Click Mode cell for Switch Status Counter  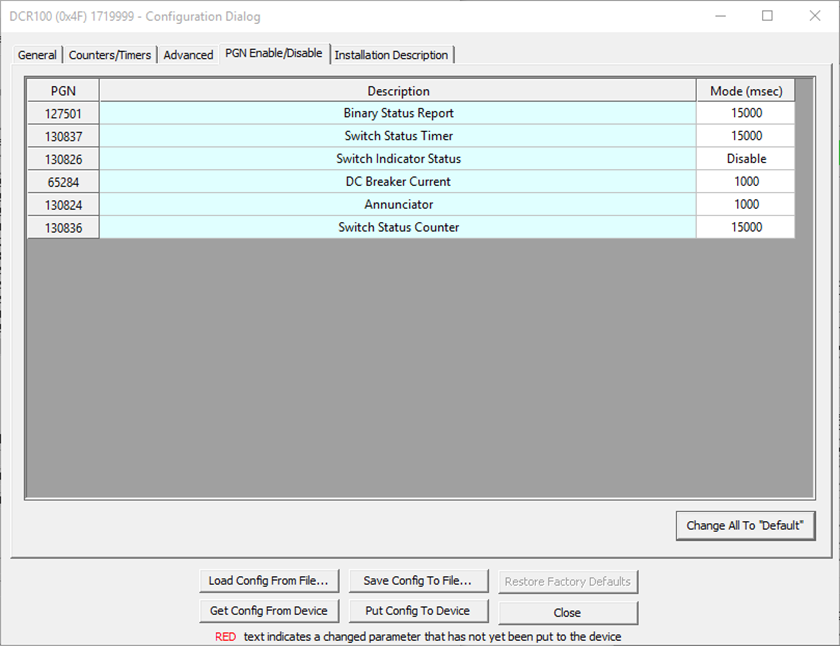(746, 228)
